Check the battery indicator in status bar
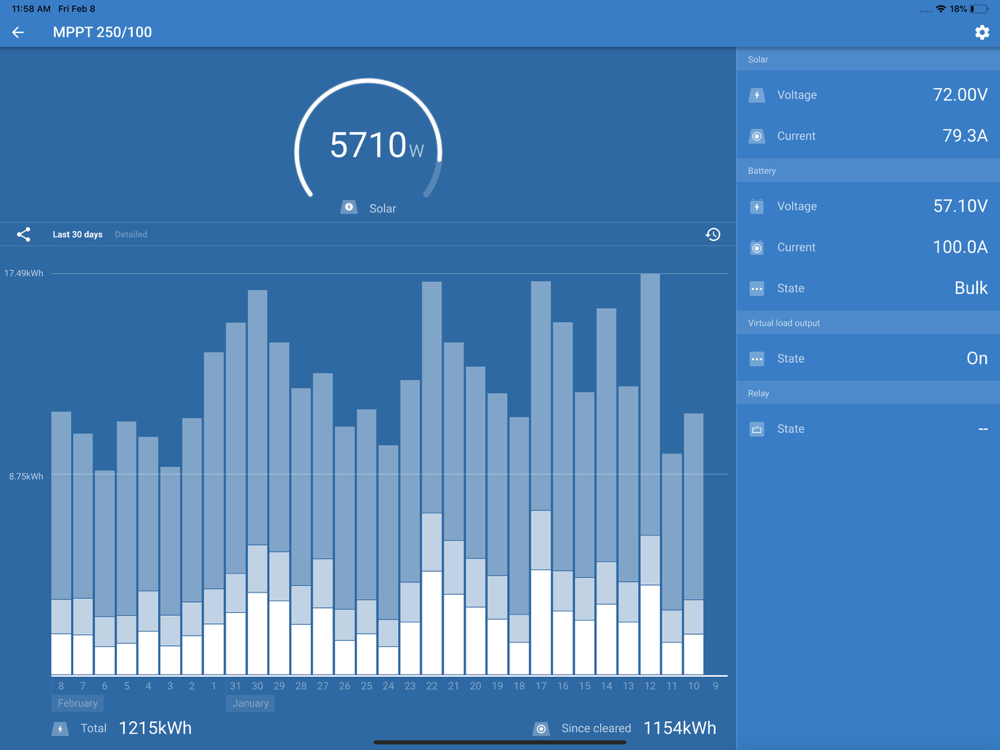This screenshot has width=1000, height=750. pyautogui.click(x=979, y=9)
